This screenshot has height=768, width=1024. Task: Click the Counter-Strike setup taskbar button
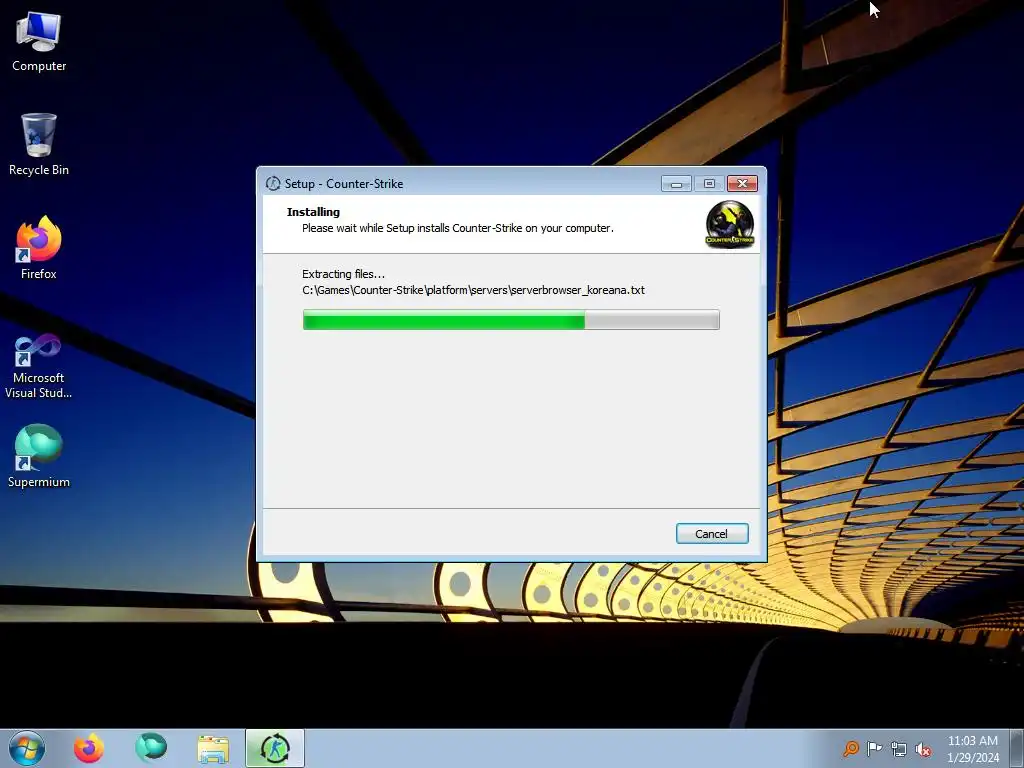point(275,748)
